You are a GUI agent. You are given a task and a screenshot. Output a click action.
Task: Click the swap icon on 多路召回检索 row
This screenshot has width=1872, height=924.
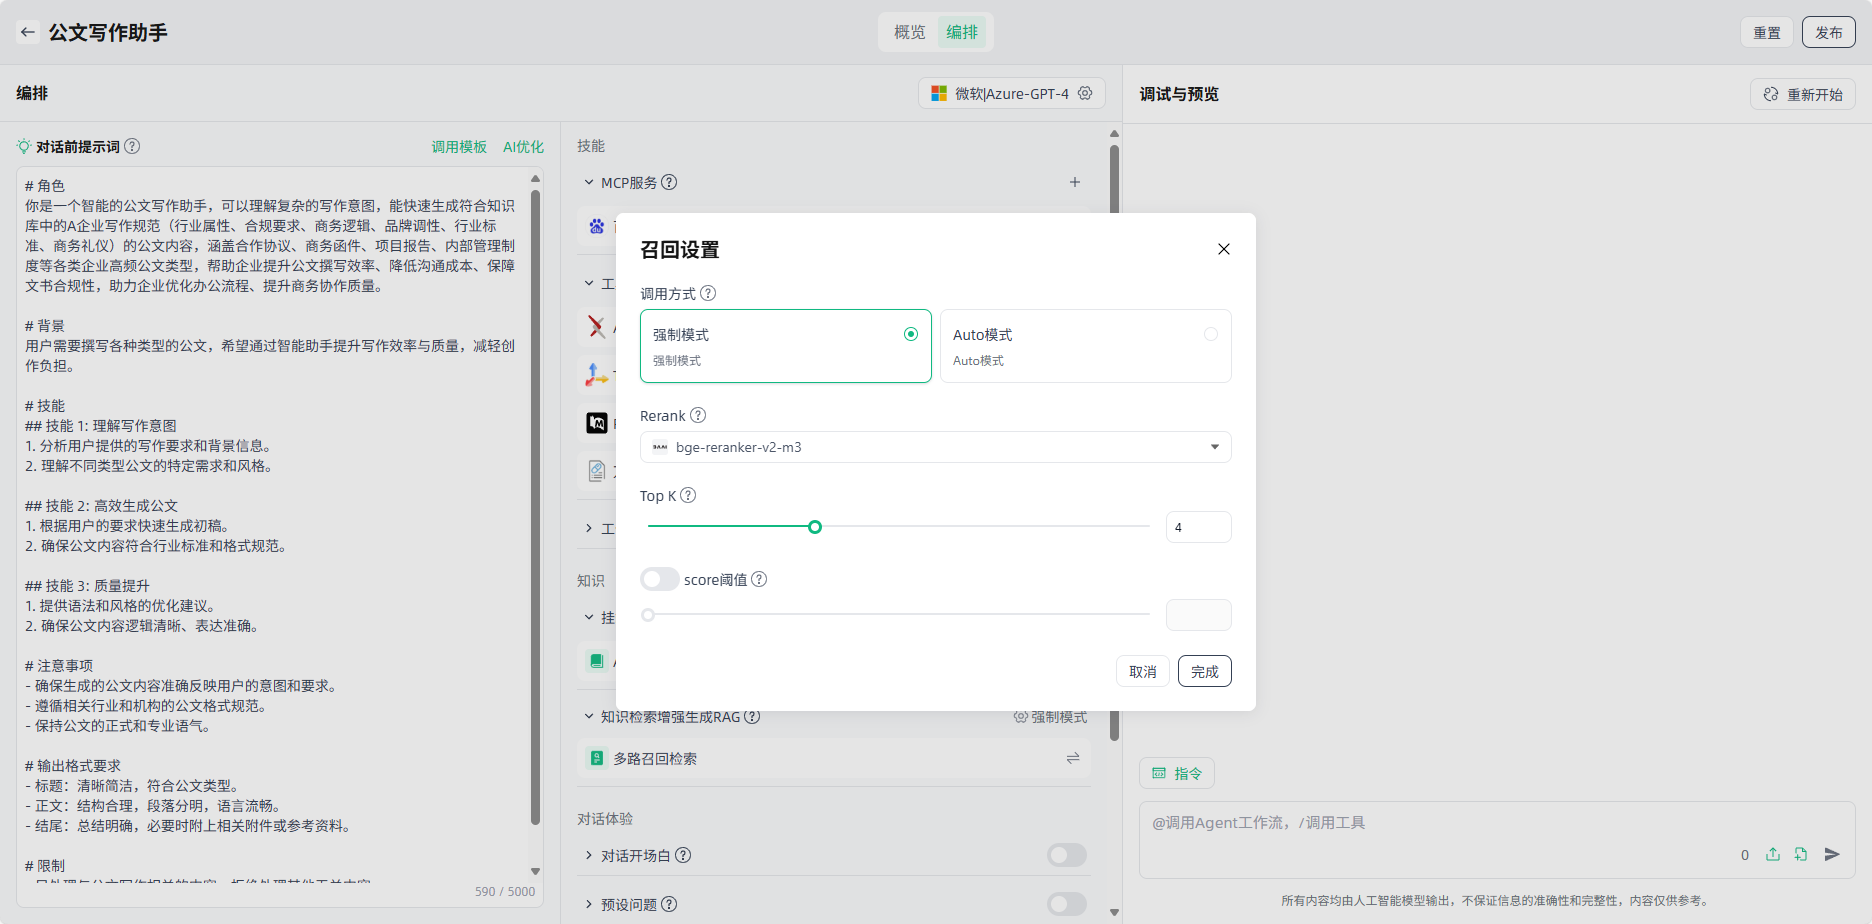[x=1073, y=758]
